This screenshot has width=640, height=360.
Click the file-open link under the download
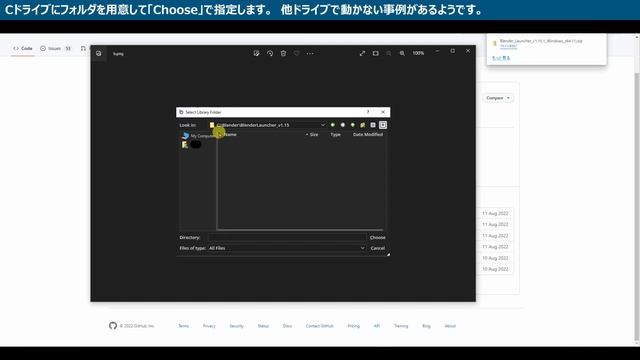(x=509, y=46)
